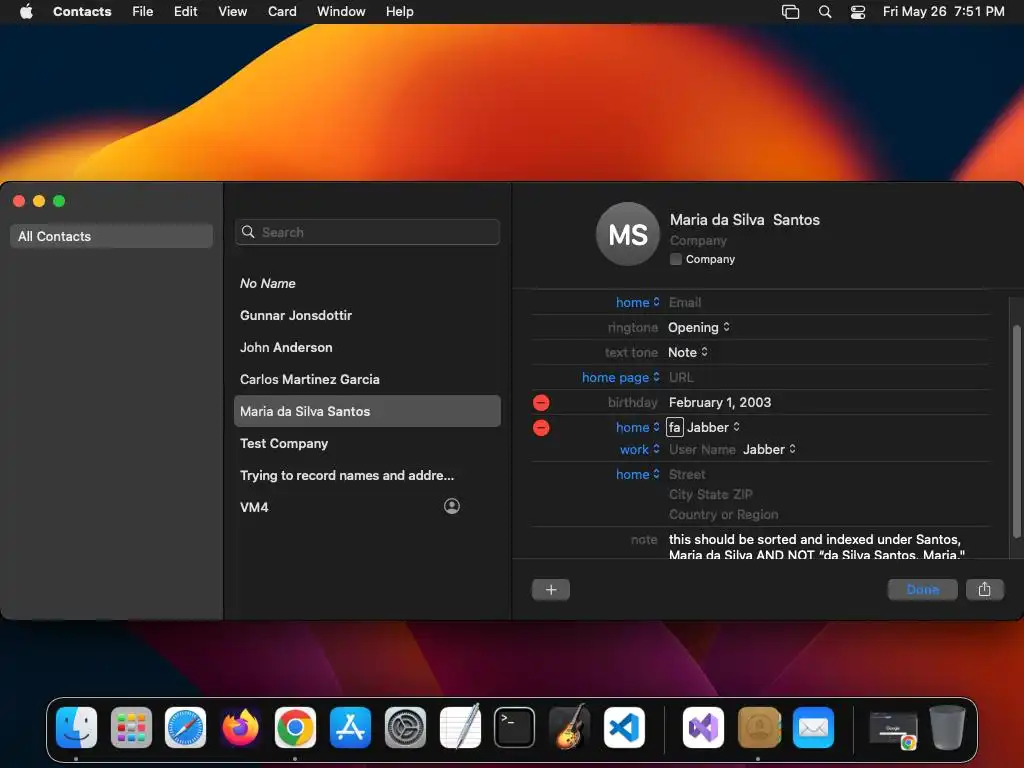Check the Company checkbox
1024x768 pixels.
[676, 259]
